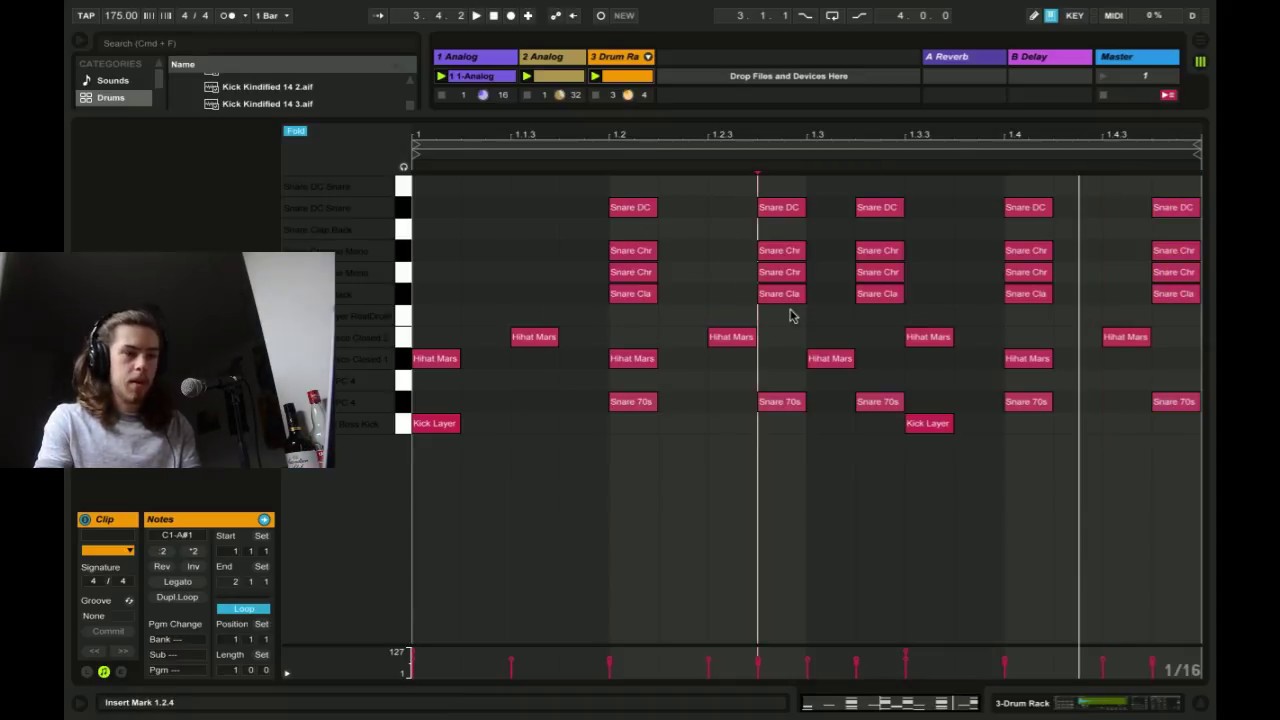Toggle the Fold button in the note editor
Screen dimensions: 1280x720
(x=295, y=131)
